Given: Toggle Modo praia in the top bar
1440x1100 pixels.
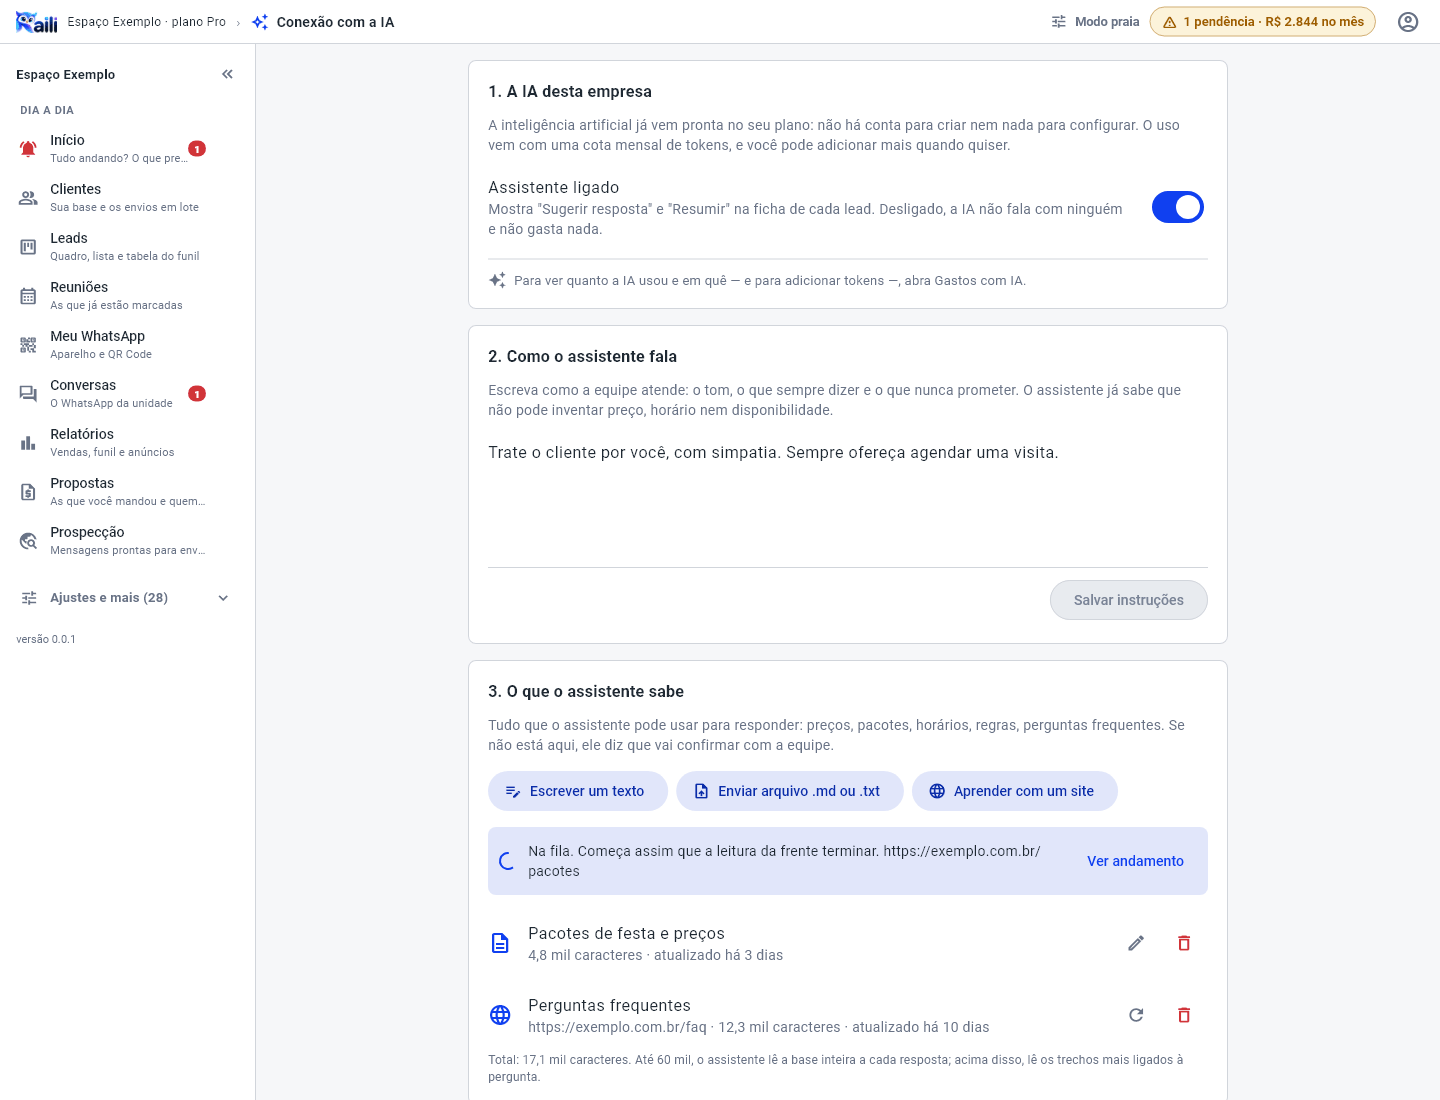Looking at the screenshot, I should 1095,22.
